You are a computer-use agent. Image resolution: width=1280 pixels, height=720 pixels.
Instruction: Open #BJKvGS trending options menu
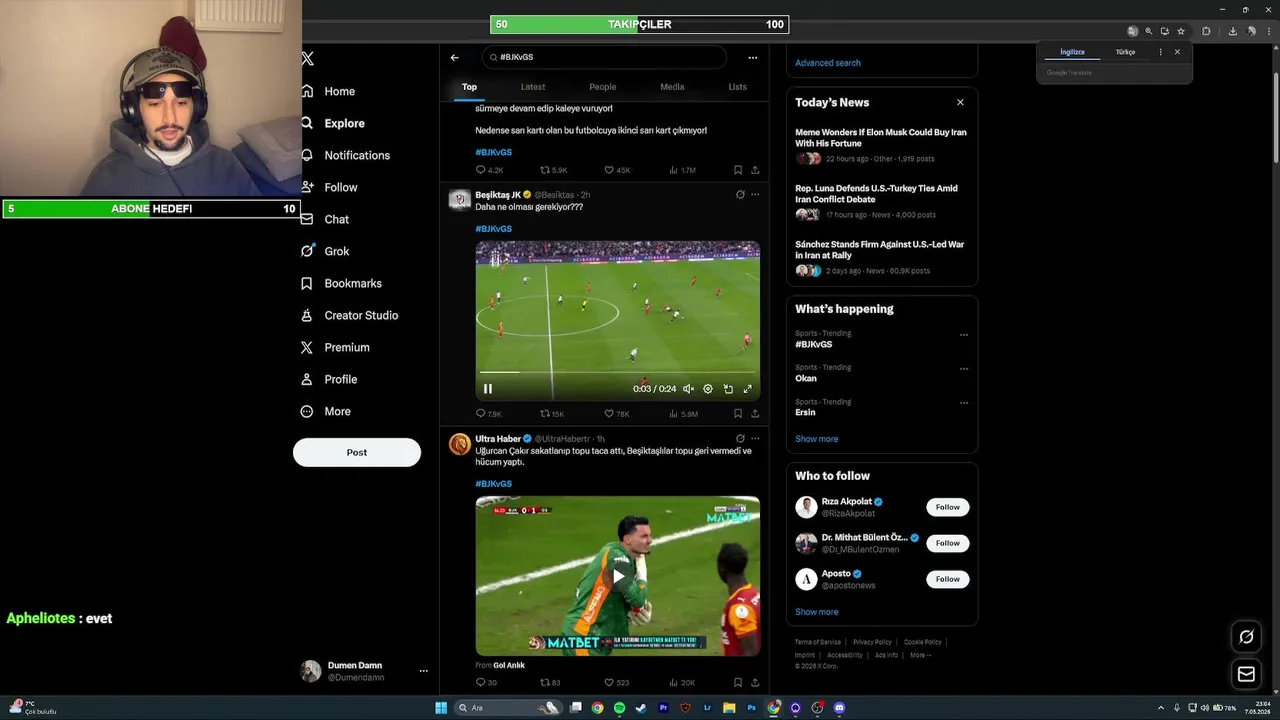(x=964, y=335)
